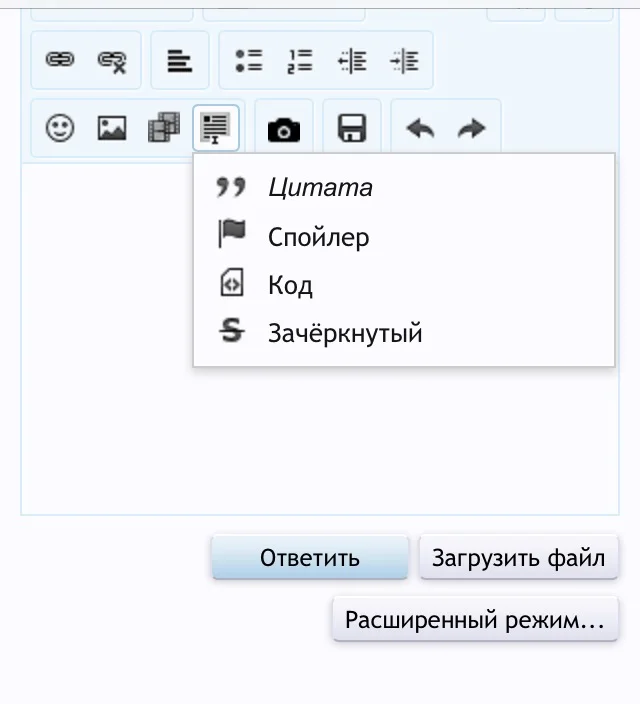
Task: Click the insert link chain icon
Action: point(60,60)
